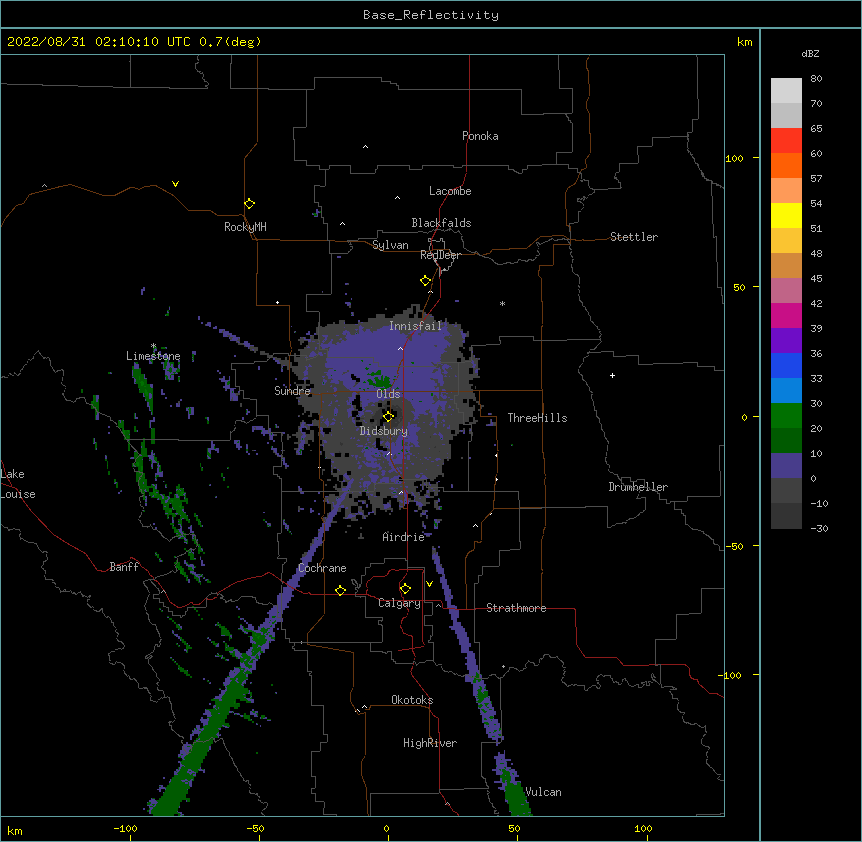Viewport: 862px width, 842px height.
Task: Click the dBZ legend heading
Action: click(x=810, y=54)
